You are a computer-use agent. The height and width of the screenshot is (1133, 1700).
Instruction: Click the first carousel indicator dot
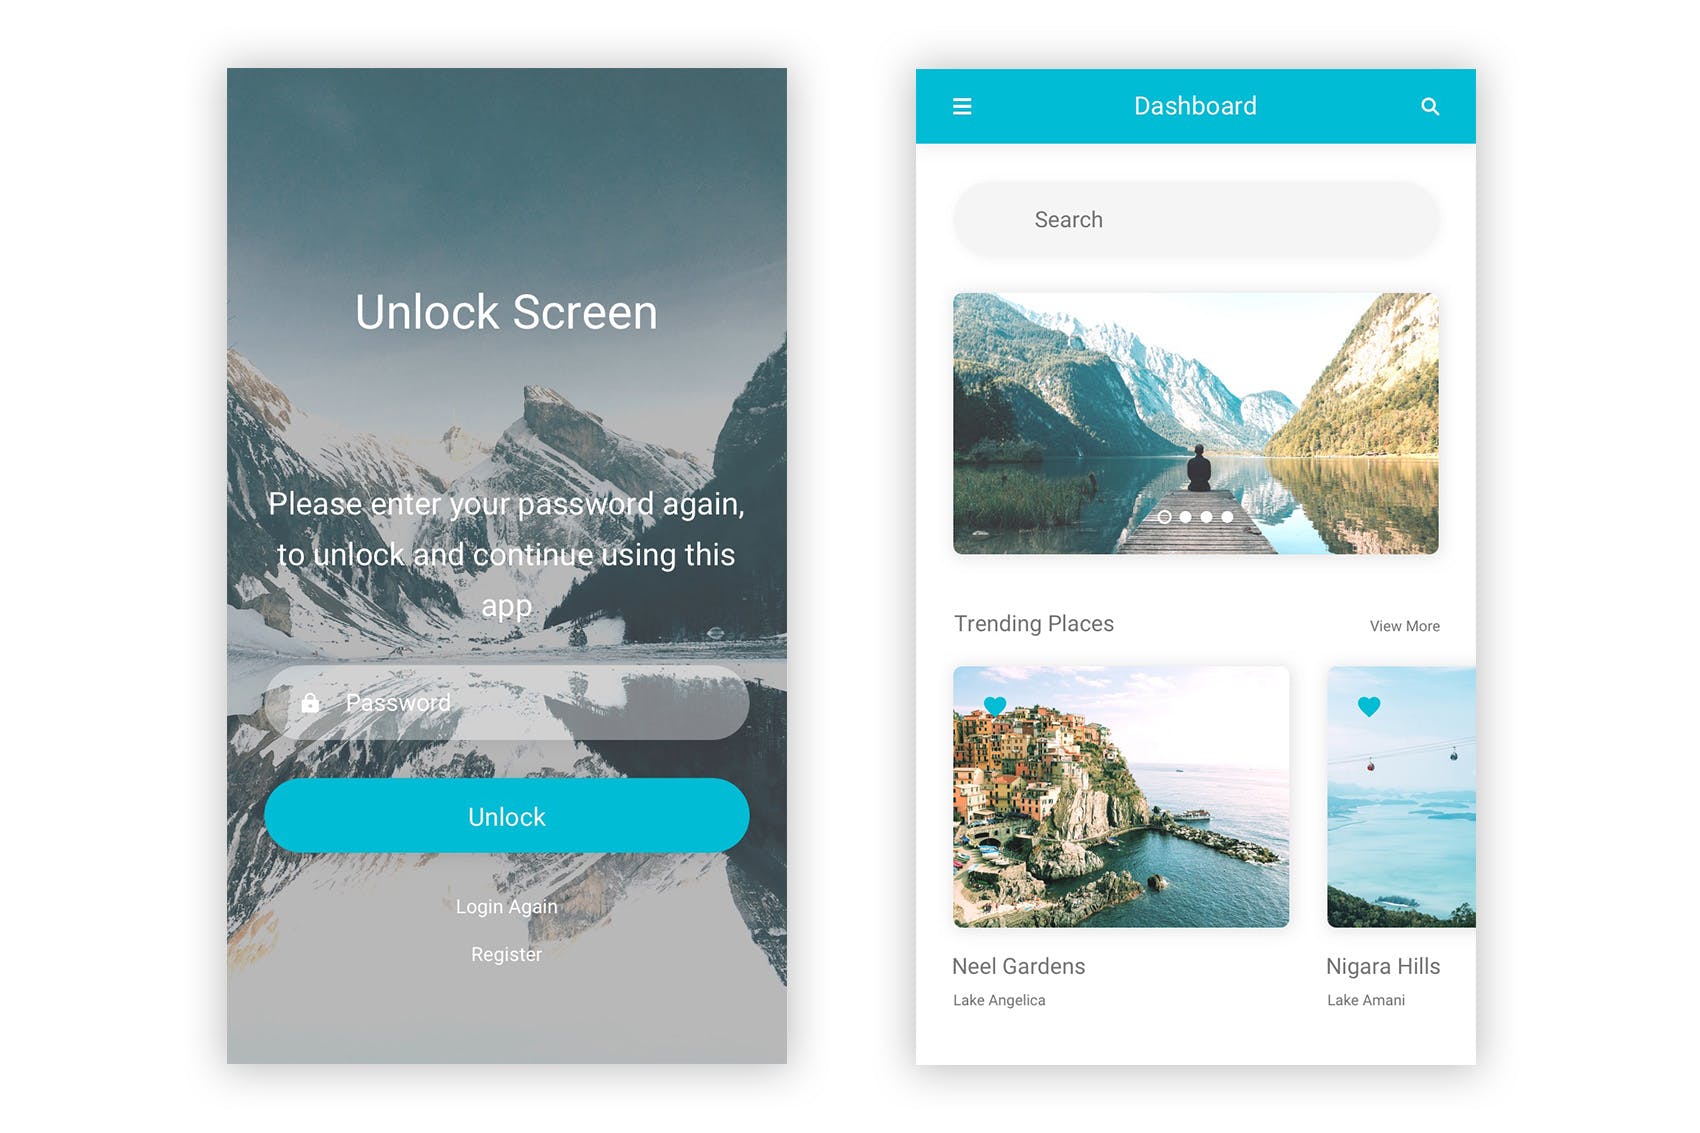tap(1166, 518)
